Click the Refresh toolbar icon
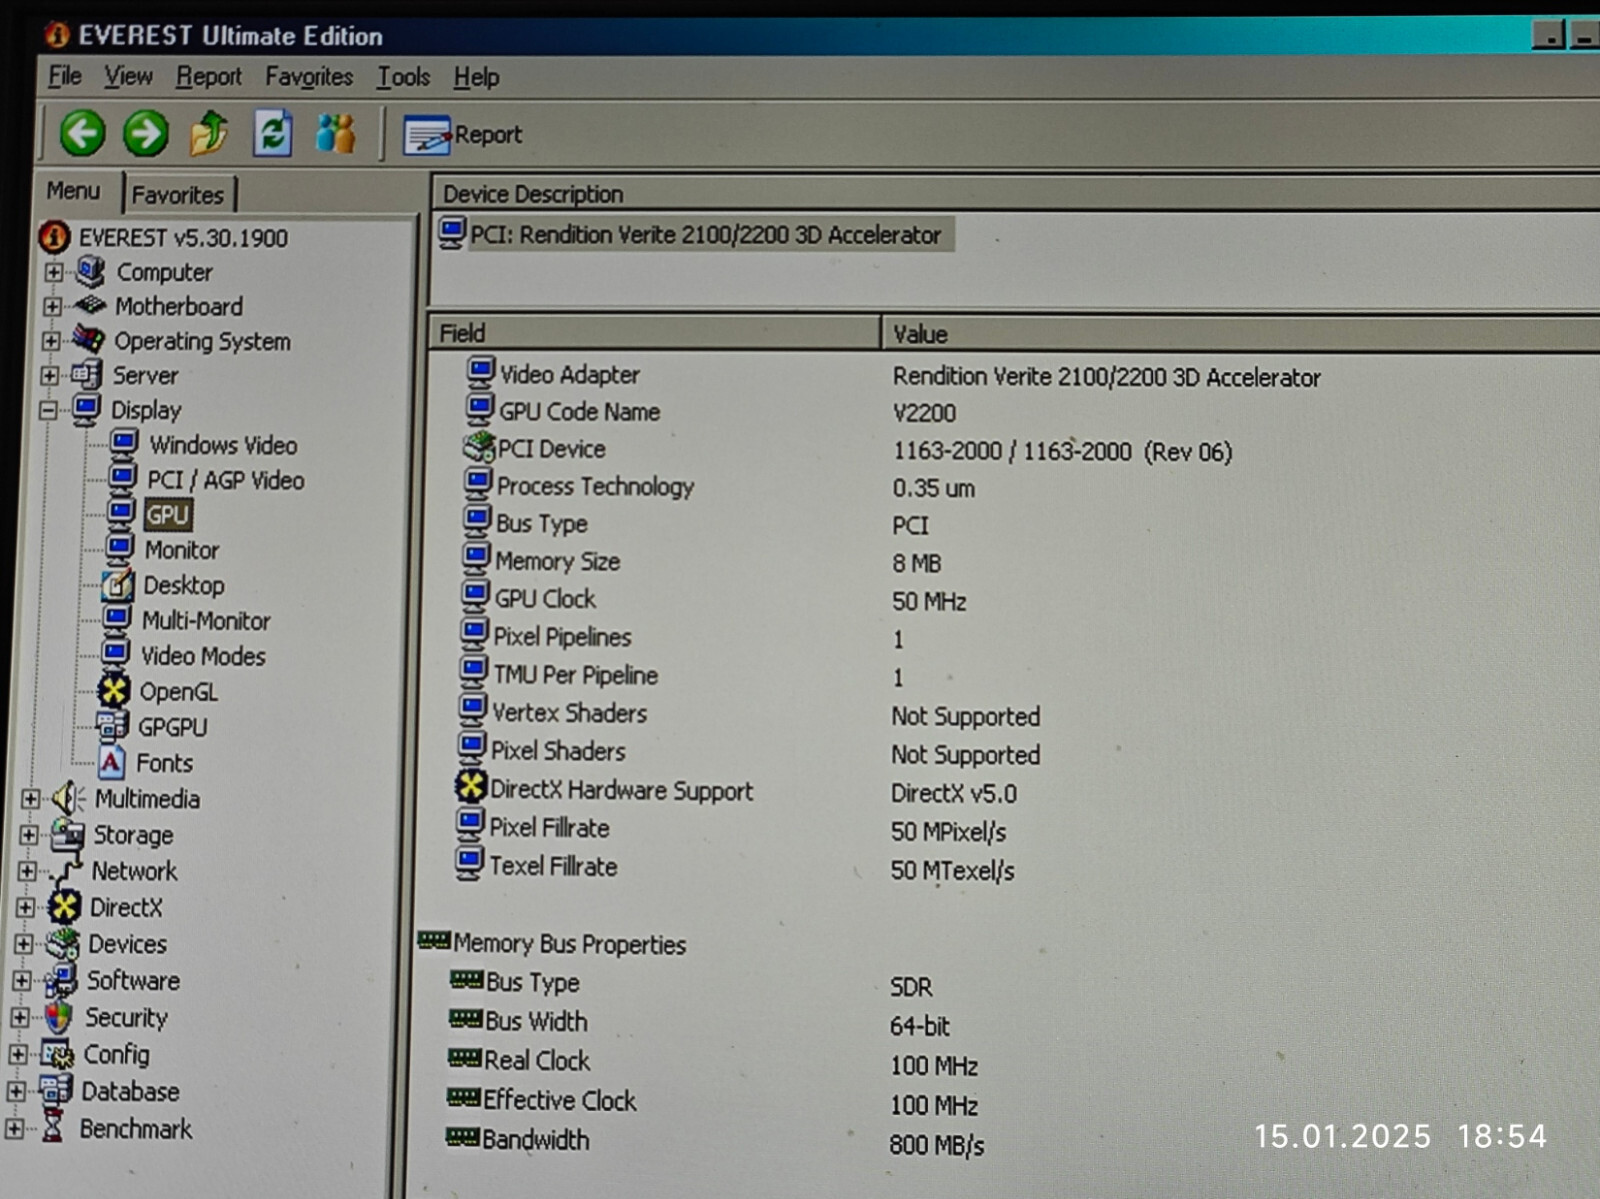This screenshot has width=1600, height=1199. 272,133
